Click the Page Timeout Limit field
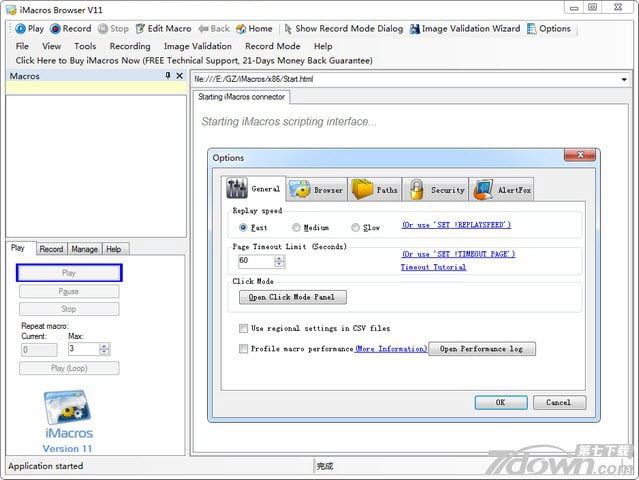Image resolution: width=639 pixels, height=480 pixels. pyautogui.click(x=256, y=261)
